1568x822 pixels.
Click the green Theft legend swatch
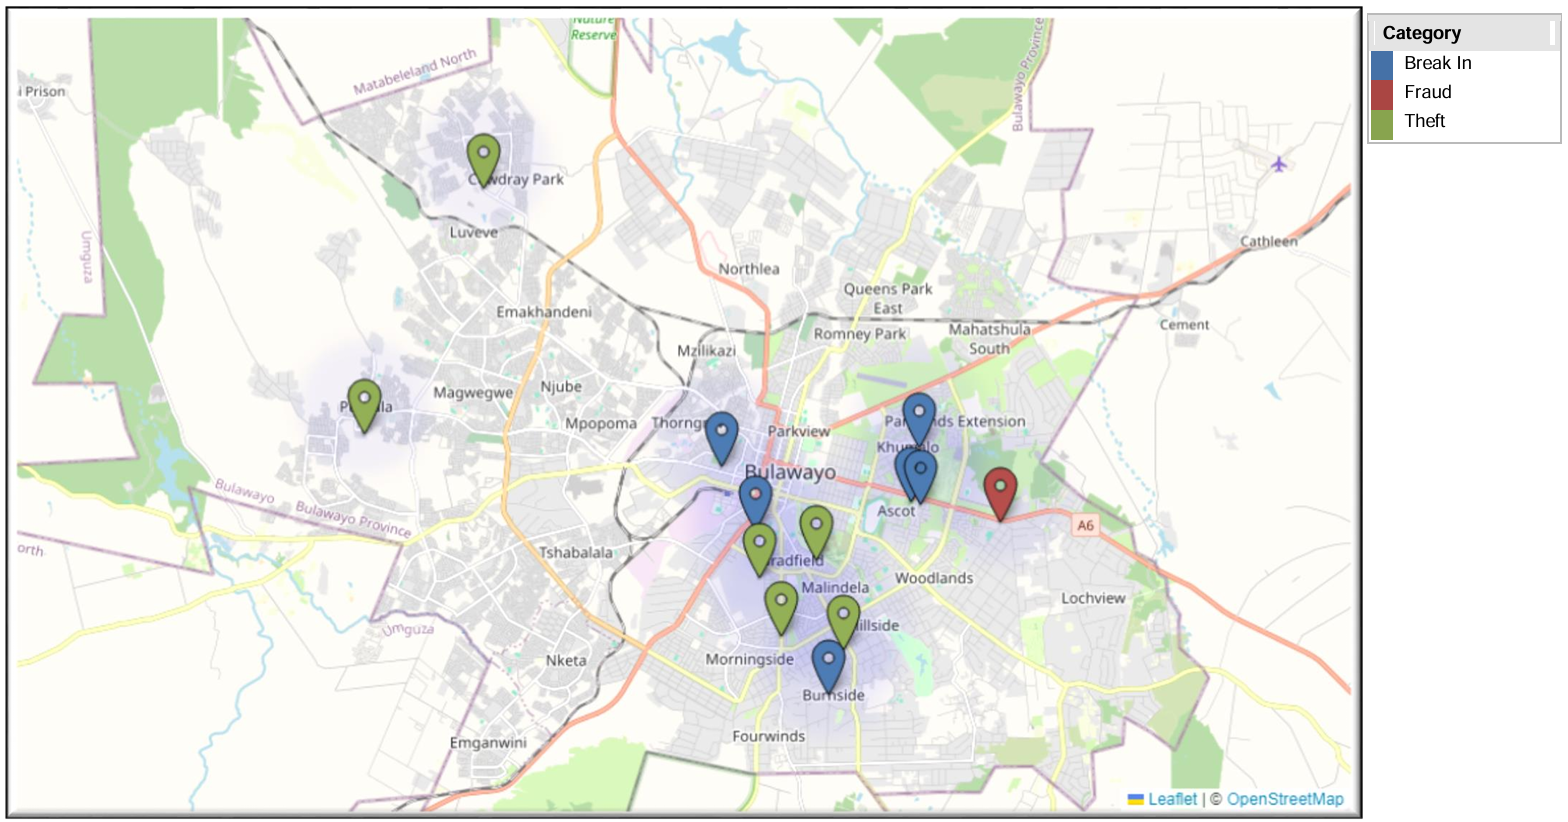click(1382, 122)
